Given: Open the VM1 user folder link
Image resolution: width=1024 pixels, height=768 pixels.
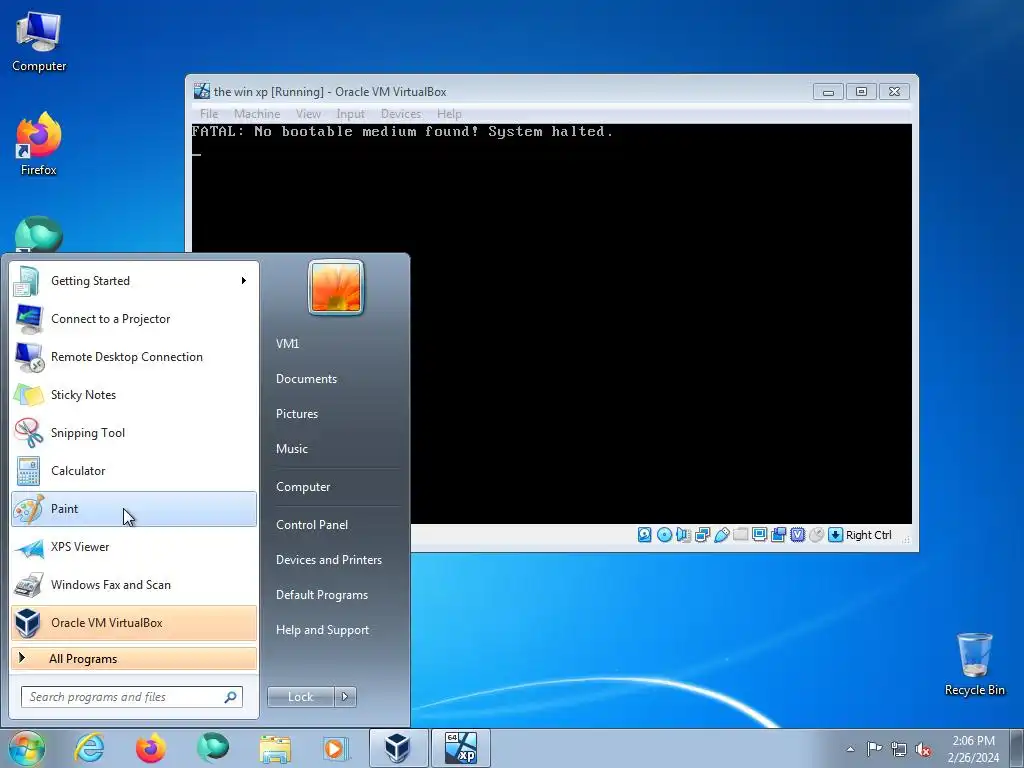Looking at the screenshot, I should (287, 344).
